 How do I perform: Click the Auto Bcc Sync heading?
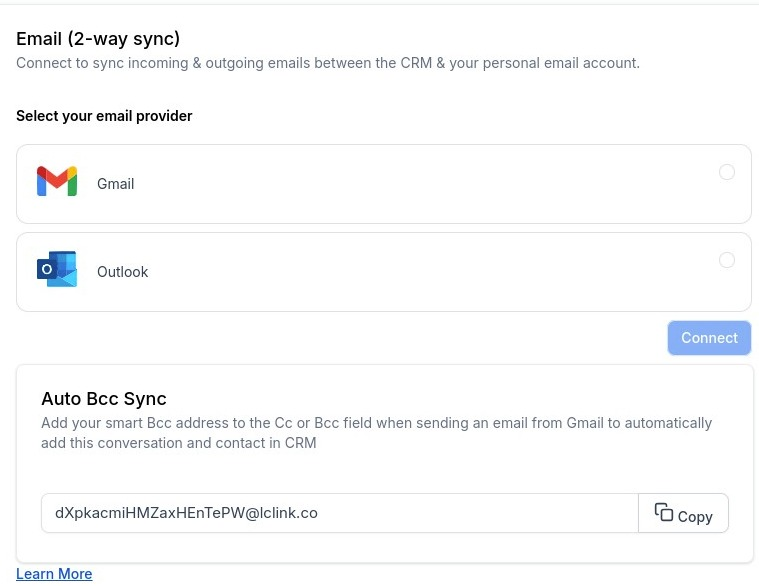104,399
